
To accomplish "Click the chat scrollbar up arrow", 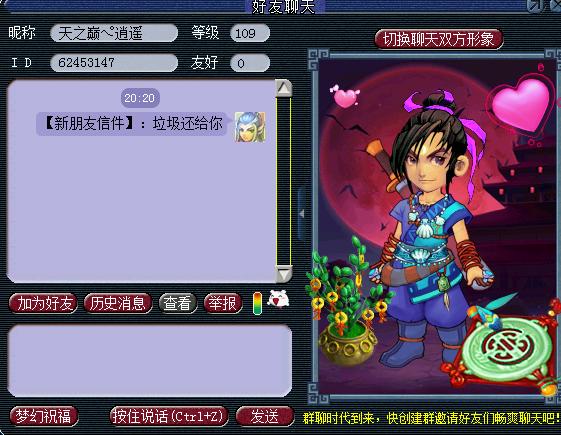I will [284, 88].
